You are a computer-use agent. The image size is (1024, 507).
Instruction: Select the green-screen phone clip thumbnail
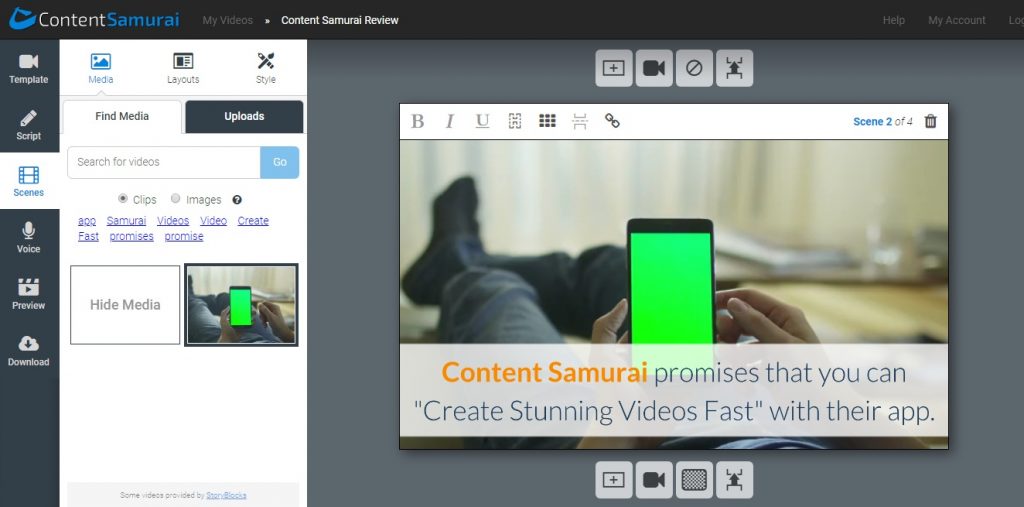(241, 304)
